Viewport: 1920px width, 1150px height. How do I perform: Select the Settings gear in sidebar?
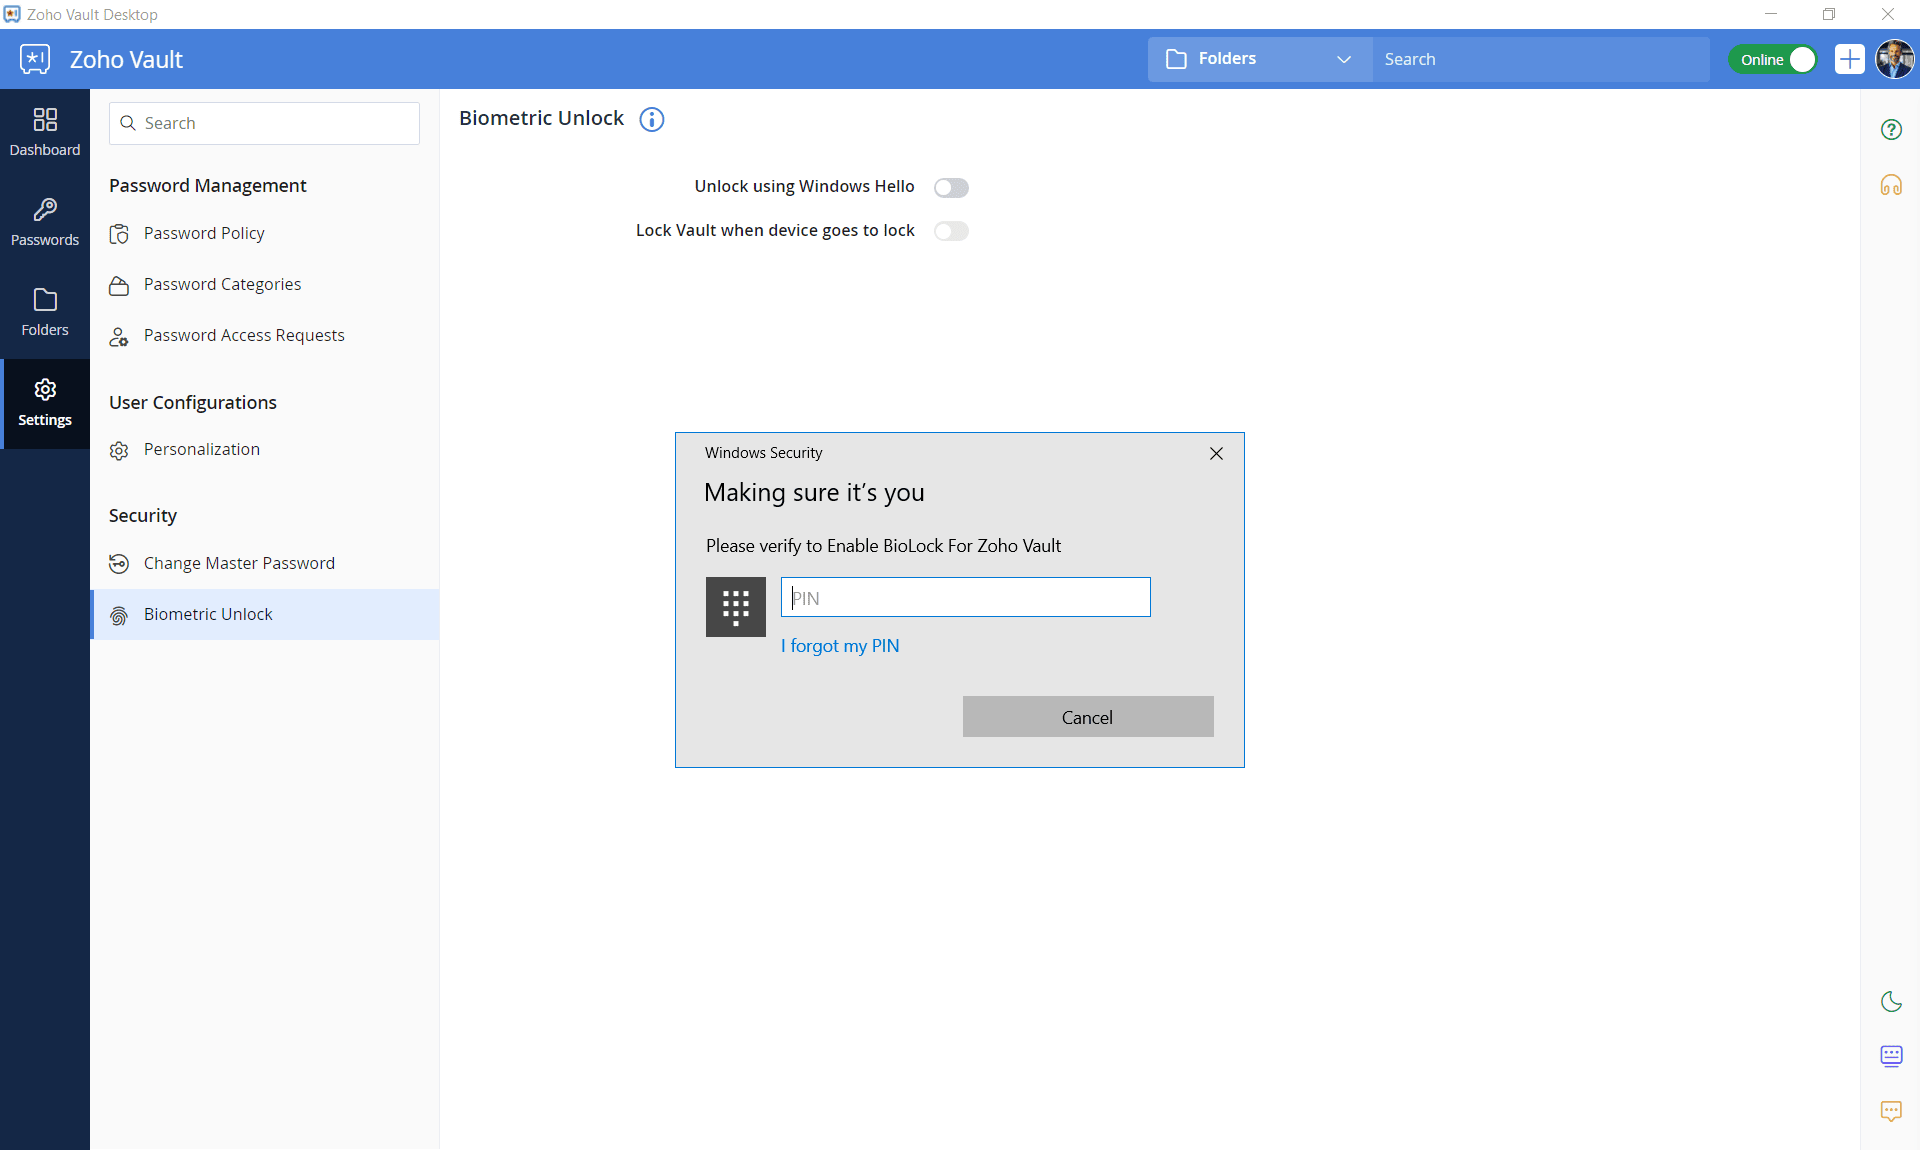45,403
